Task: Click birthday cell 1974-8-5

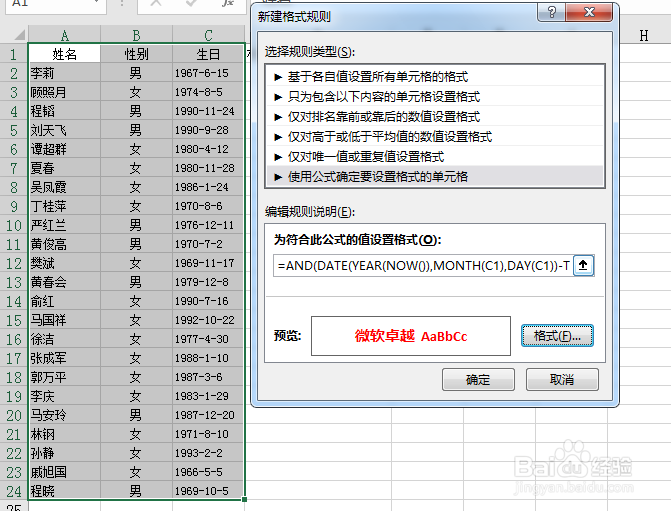Action: point(208,92)
